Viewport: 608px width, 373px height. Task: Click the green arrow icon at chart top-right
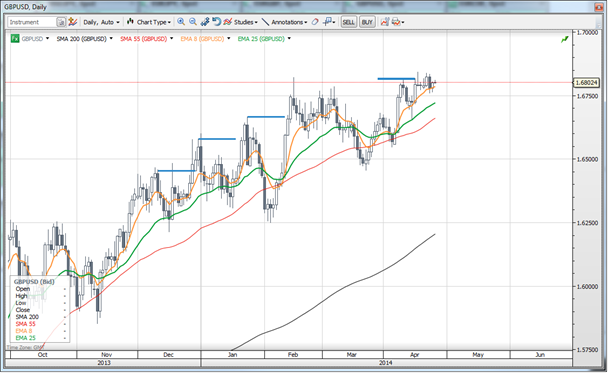tap(565, 39)
